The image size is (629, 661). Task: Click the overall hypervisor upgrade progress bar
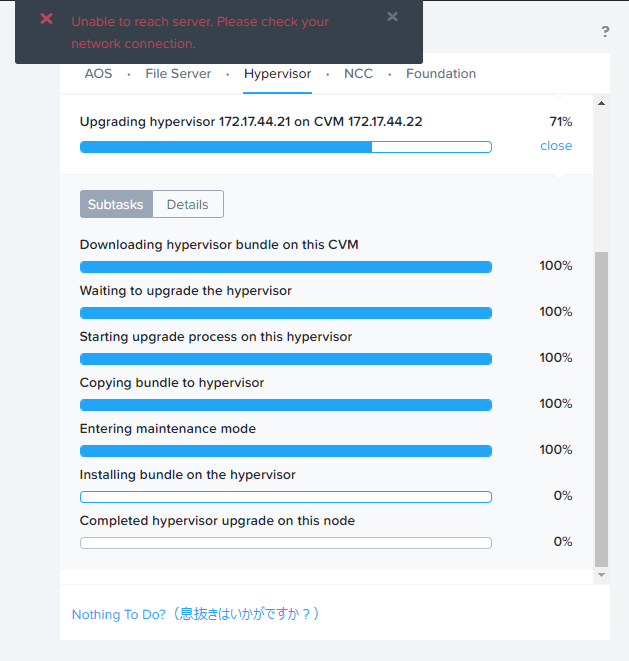(x=286, y=147)
